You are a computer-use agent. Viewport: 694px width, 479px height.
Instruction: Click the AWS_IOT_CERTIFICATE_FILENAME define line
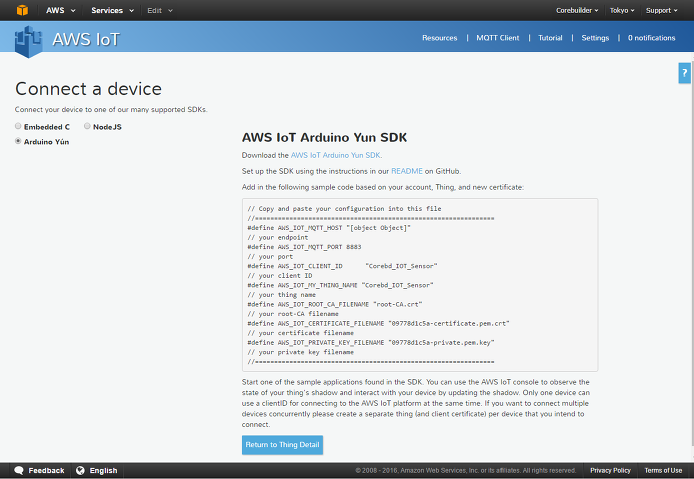click(378, 323)
